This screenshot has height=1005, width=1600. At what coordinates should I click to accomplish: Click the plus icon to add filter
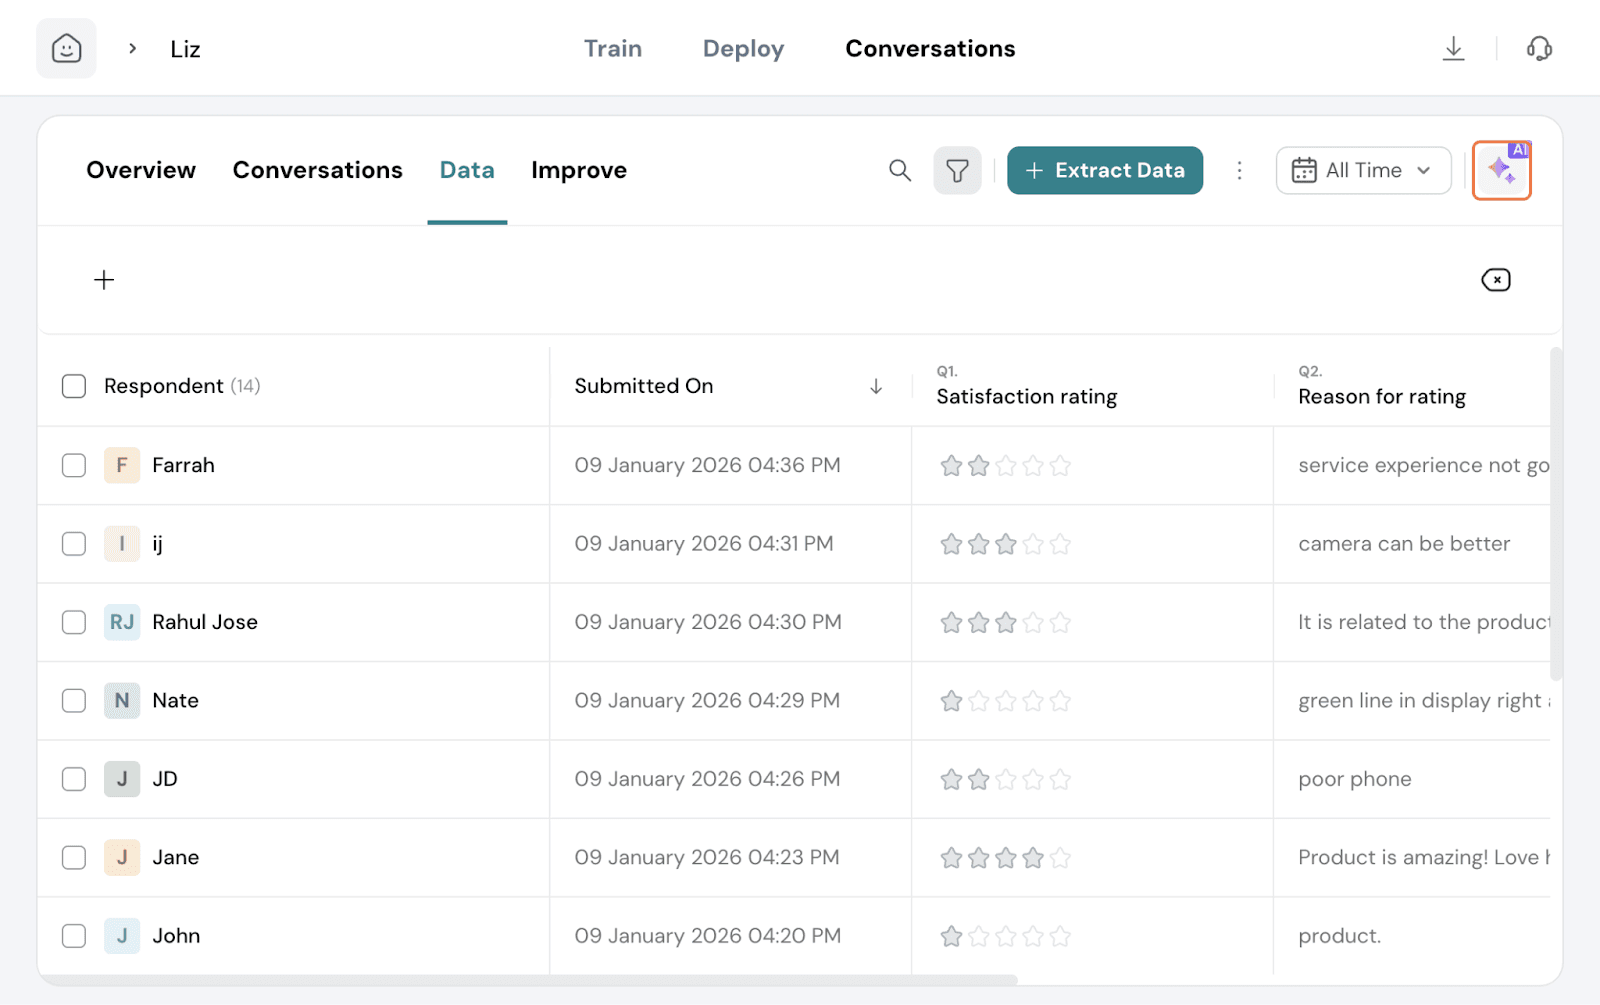(104, 280)
